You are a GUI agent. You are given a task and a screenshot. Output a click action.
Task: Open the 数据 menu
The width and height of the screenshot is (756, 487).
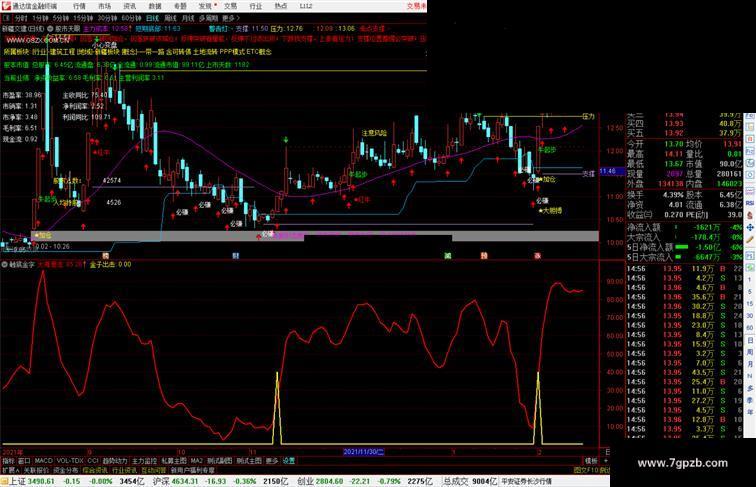(x=155, y=6)
